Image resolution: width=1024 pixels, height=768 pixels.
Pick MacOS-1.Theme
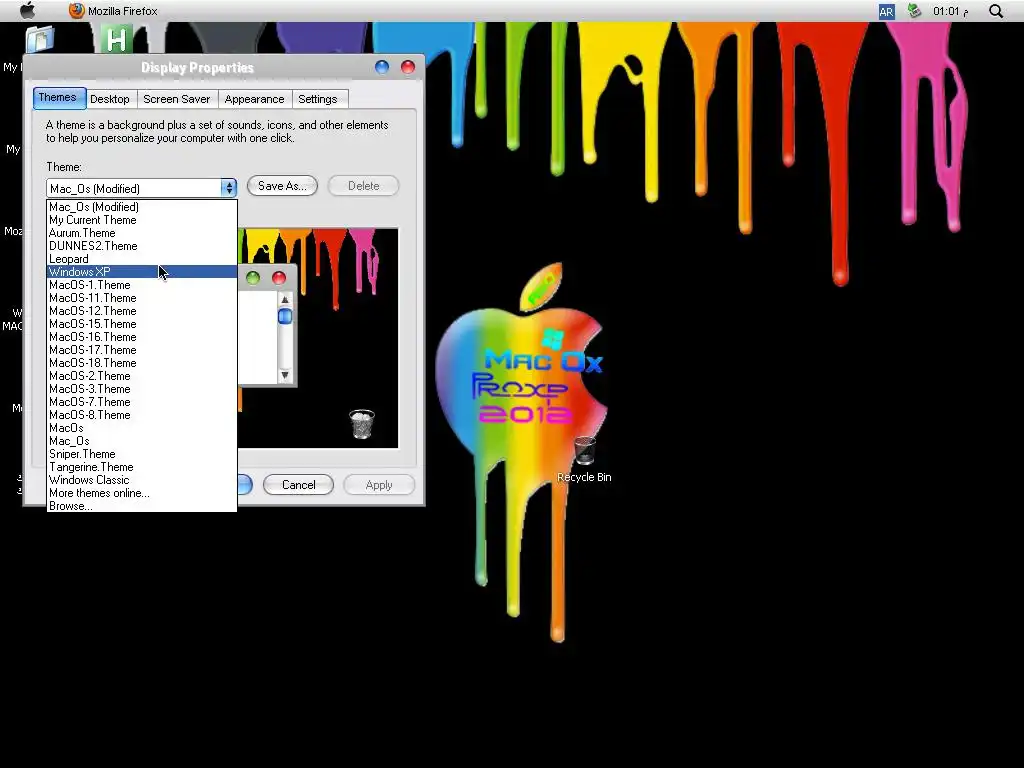(142, 285)
